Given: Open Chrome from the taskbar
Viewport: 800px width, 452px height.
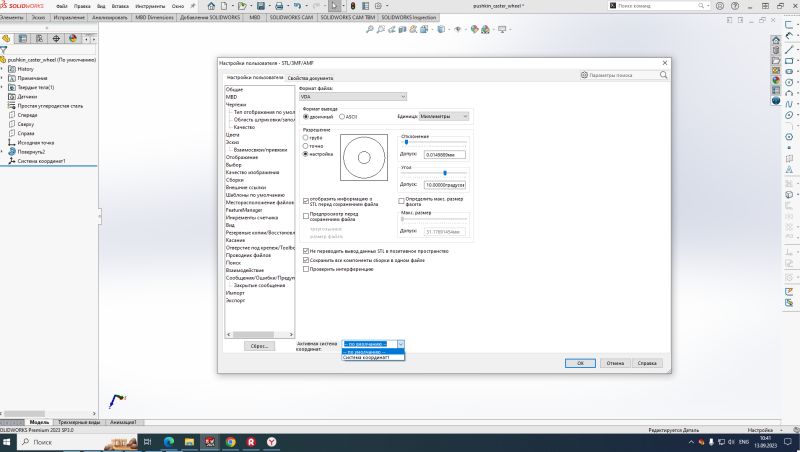Looking at the screenshot, I should (x=231, y=442).
